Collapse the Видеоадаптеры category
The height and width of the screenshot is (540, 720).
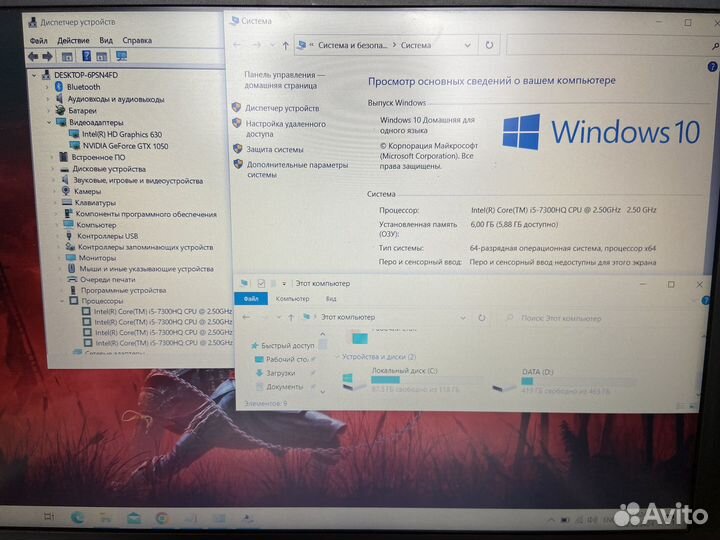49,123
